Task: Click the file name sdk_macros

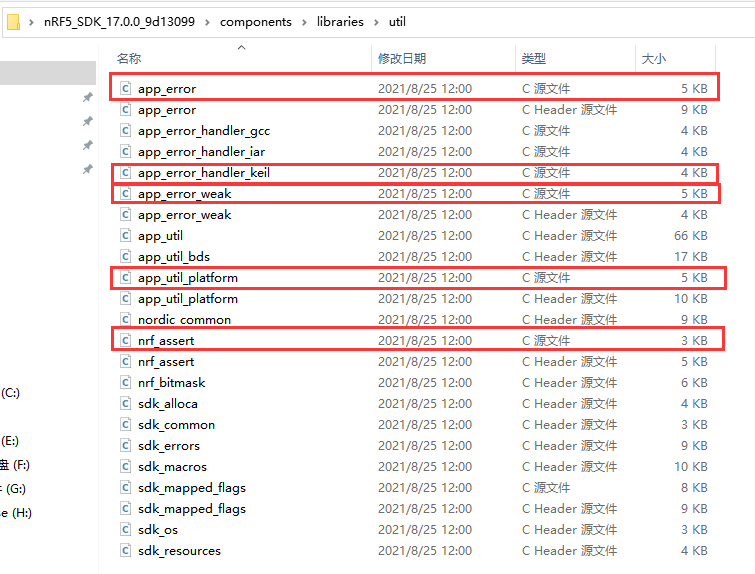Action: [172, 467]
